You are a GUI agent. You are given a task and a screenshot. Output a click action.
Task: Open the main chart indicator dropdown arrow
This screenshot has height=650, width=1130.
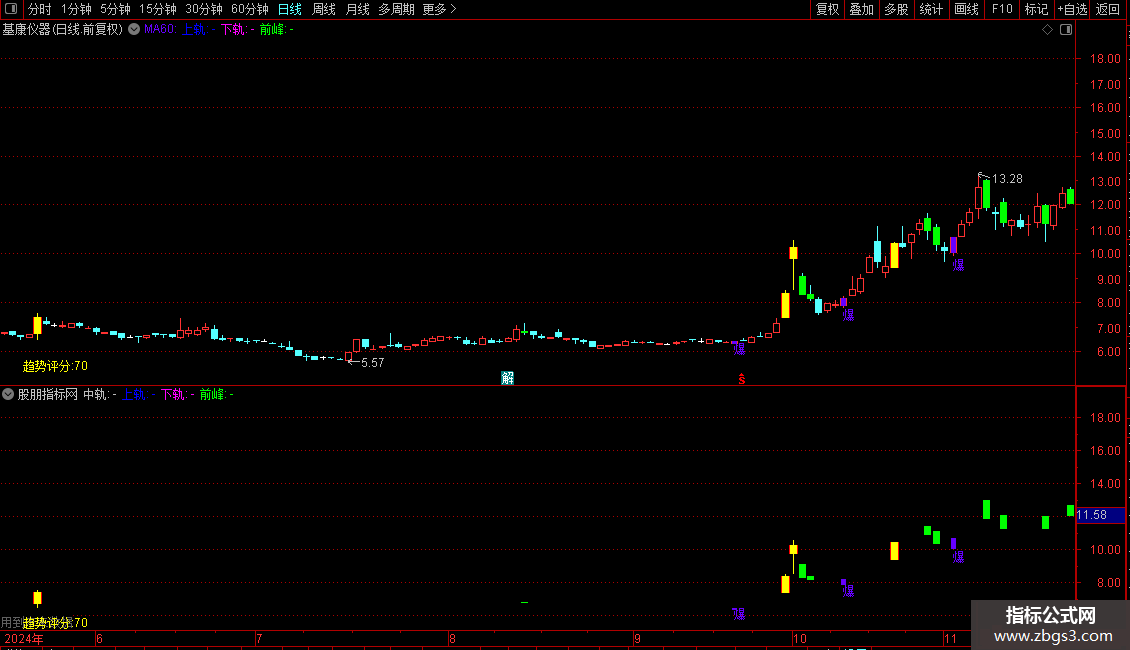[134, 30]
